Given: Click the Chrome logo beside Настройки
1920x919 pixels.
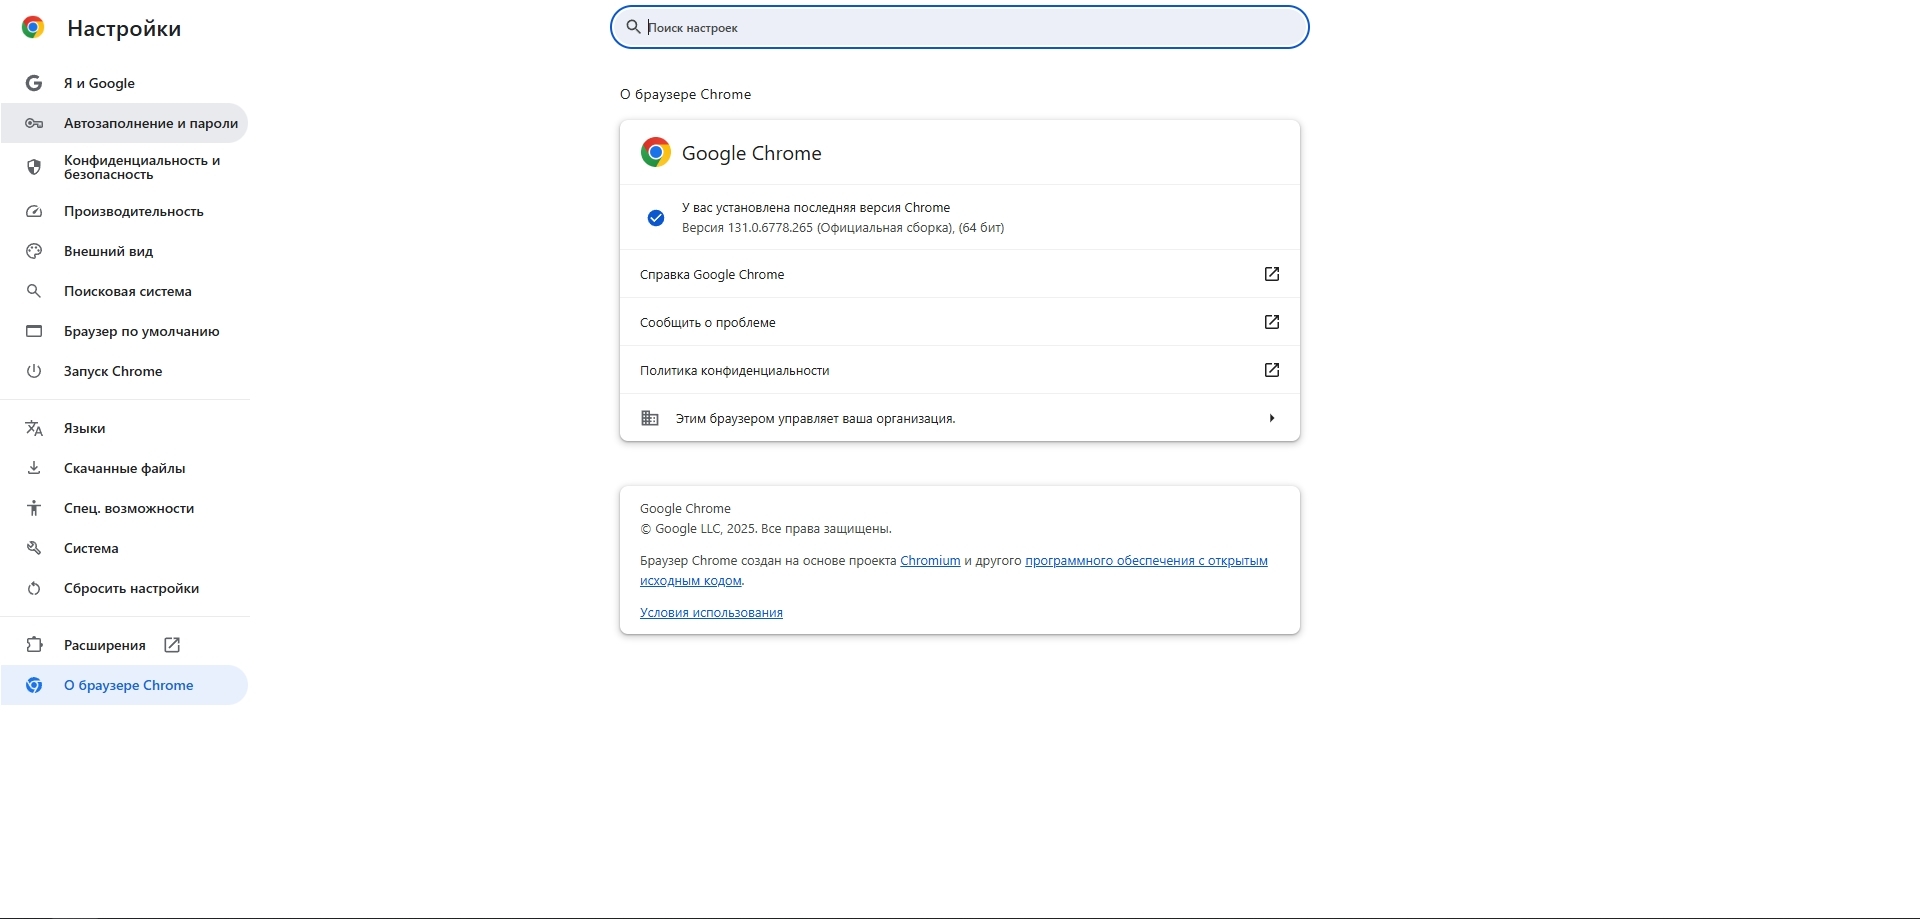Looking at the screenshot, I should (33, 28).
